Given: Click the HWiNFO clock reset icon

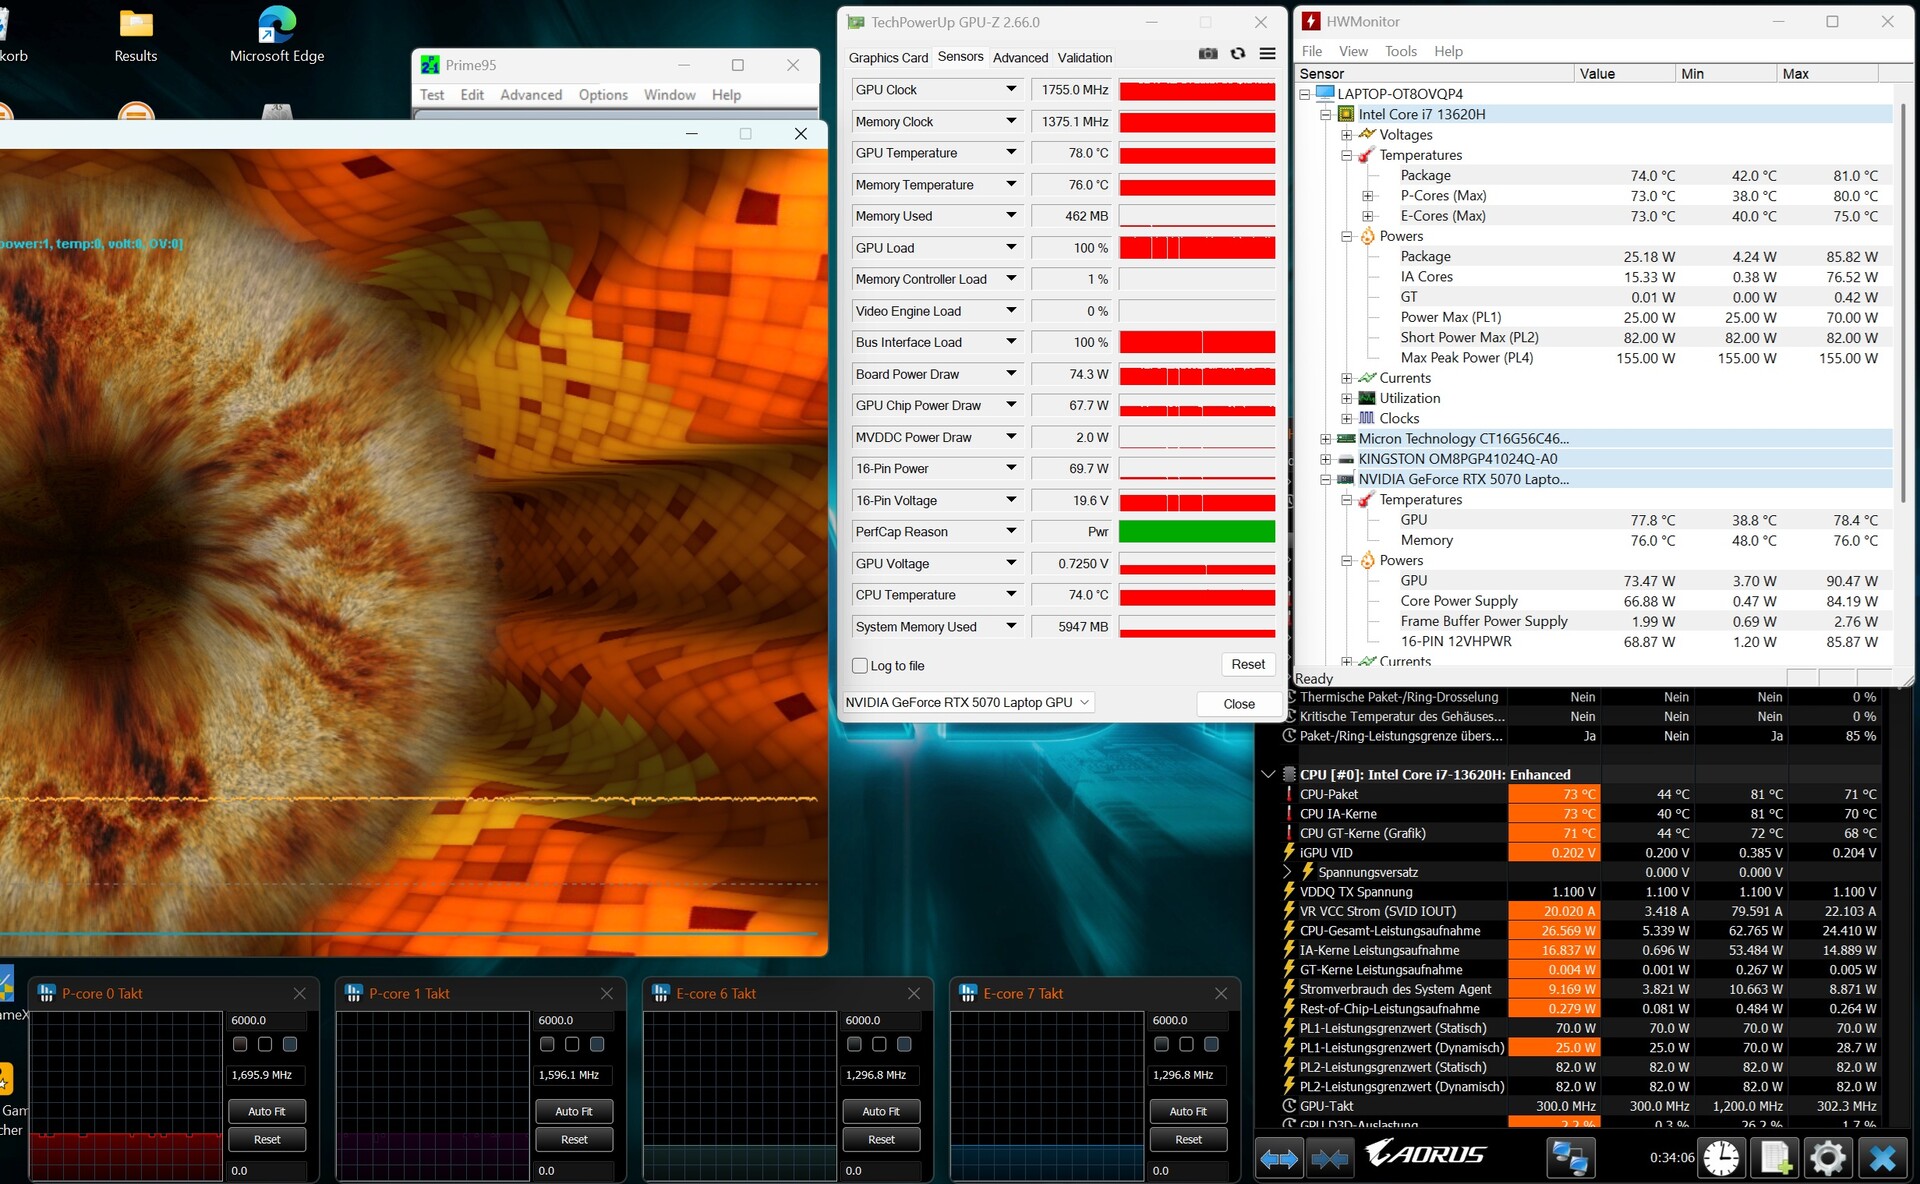Looking at the screenshot, I should [x=1721, y=1158].
